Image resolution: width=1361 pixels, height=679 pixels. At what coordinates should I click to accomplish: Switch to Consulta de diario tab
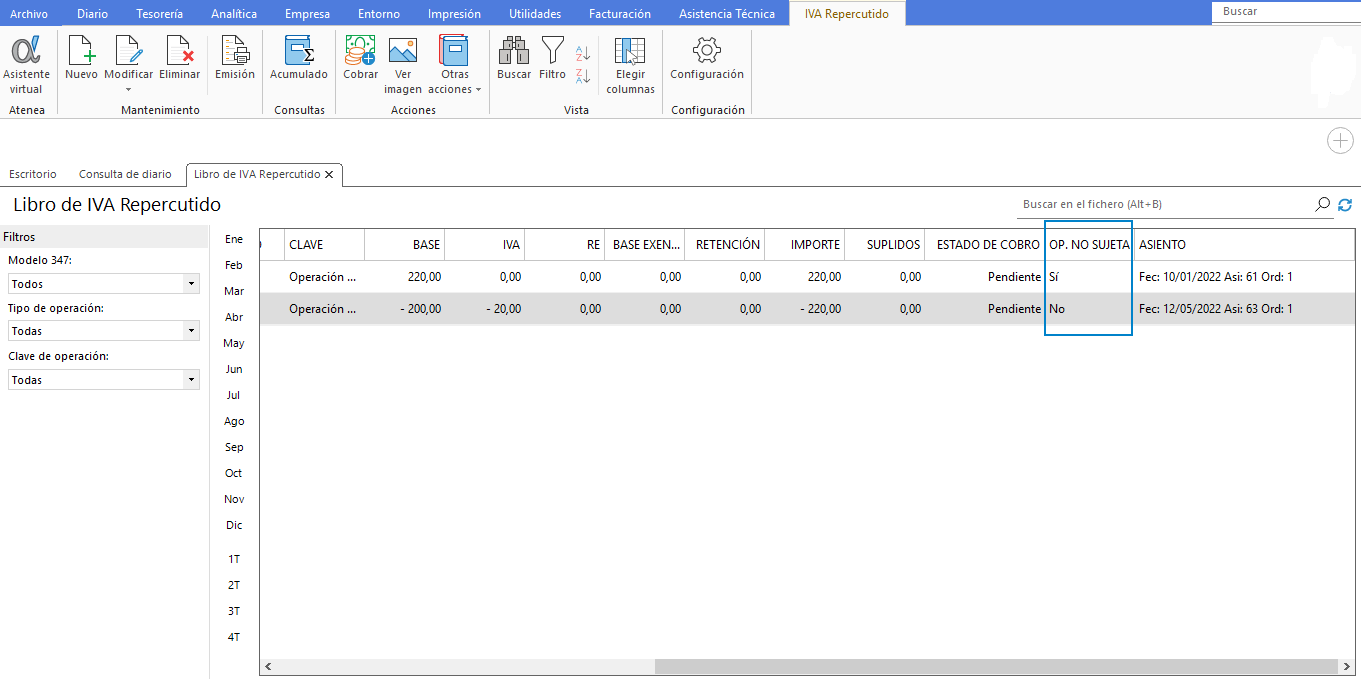[125, 174]
